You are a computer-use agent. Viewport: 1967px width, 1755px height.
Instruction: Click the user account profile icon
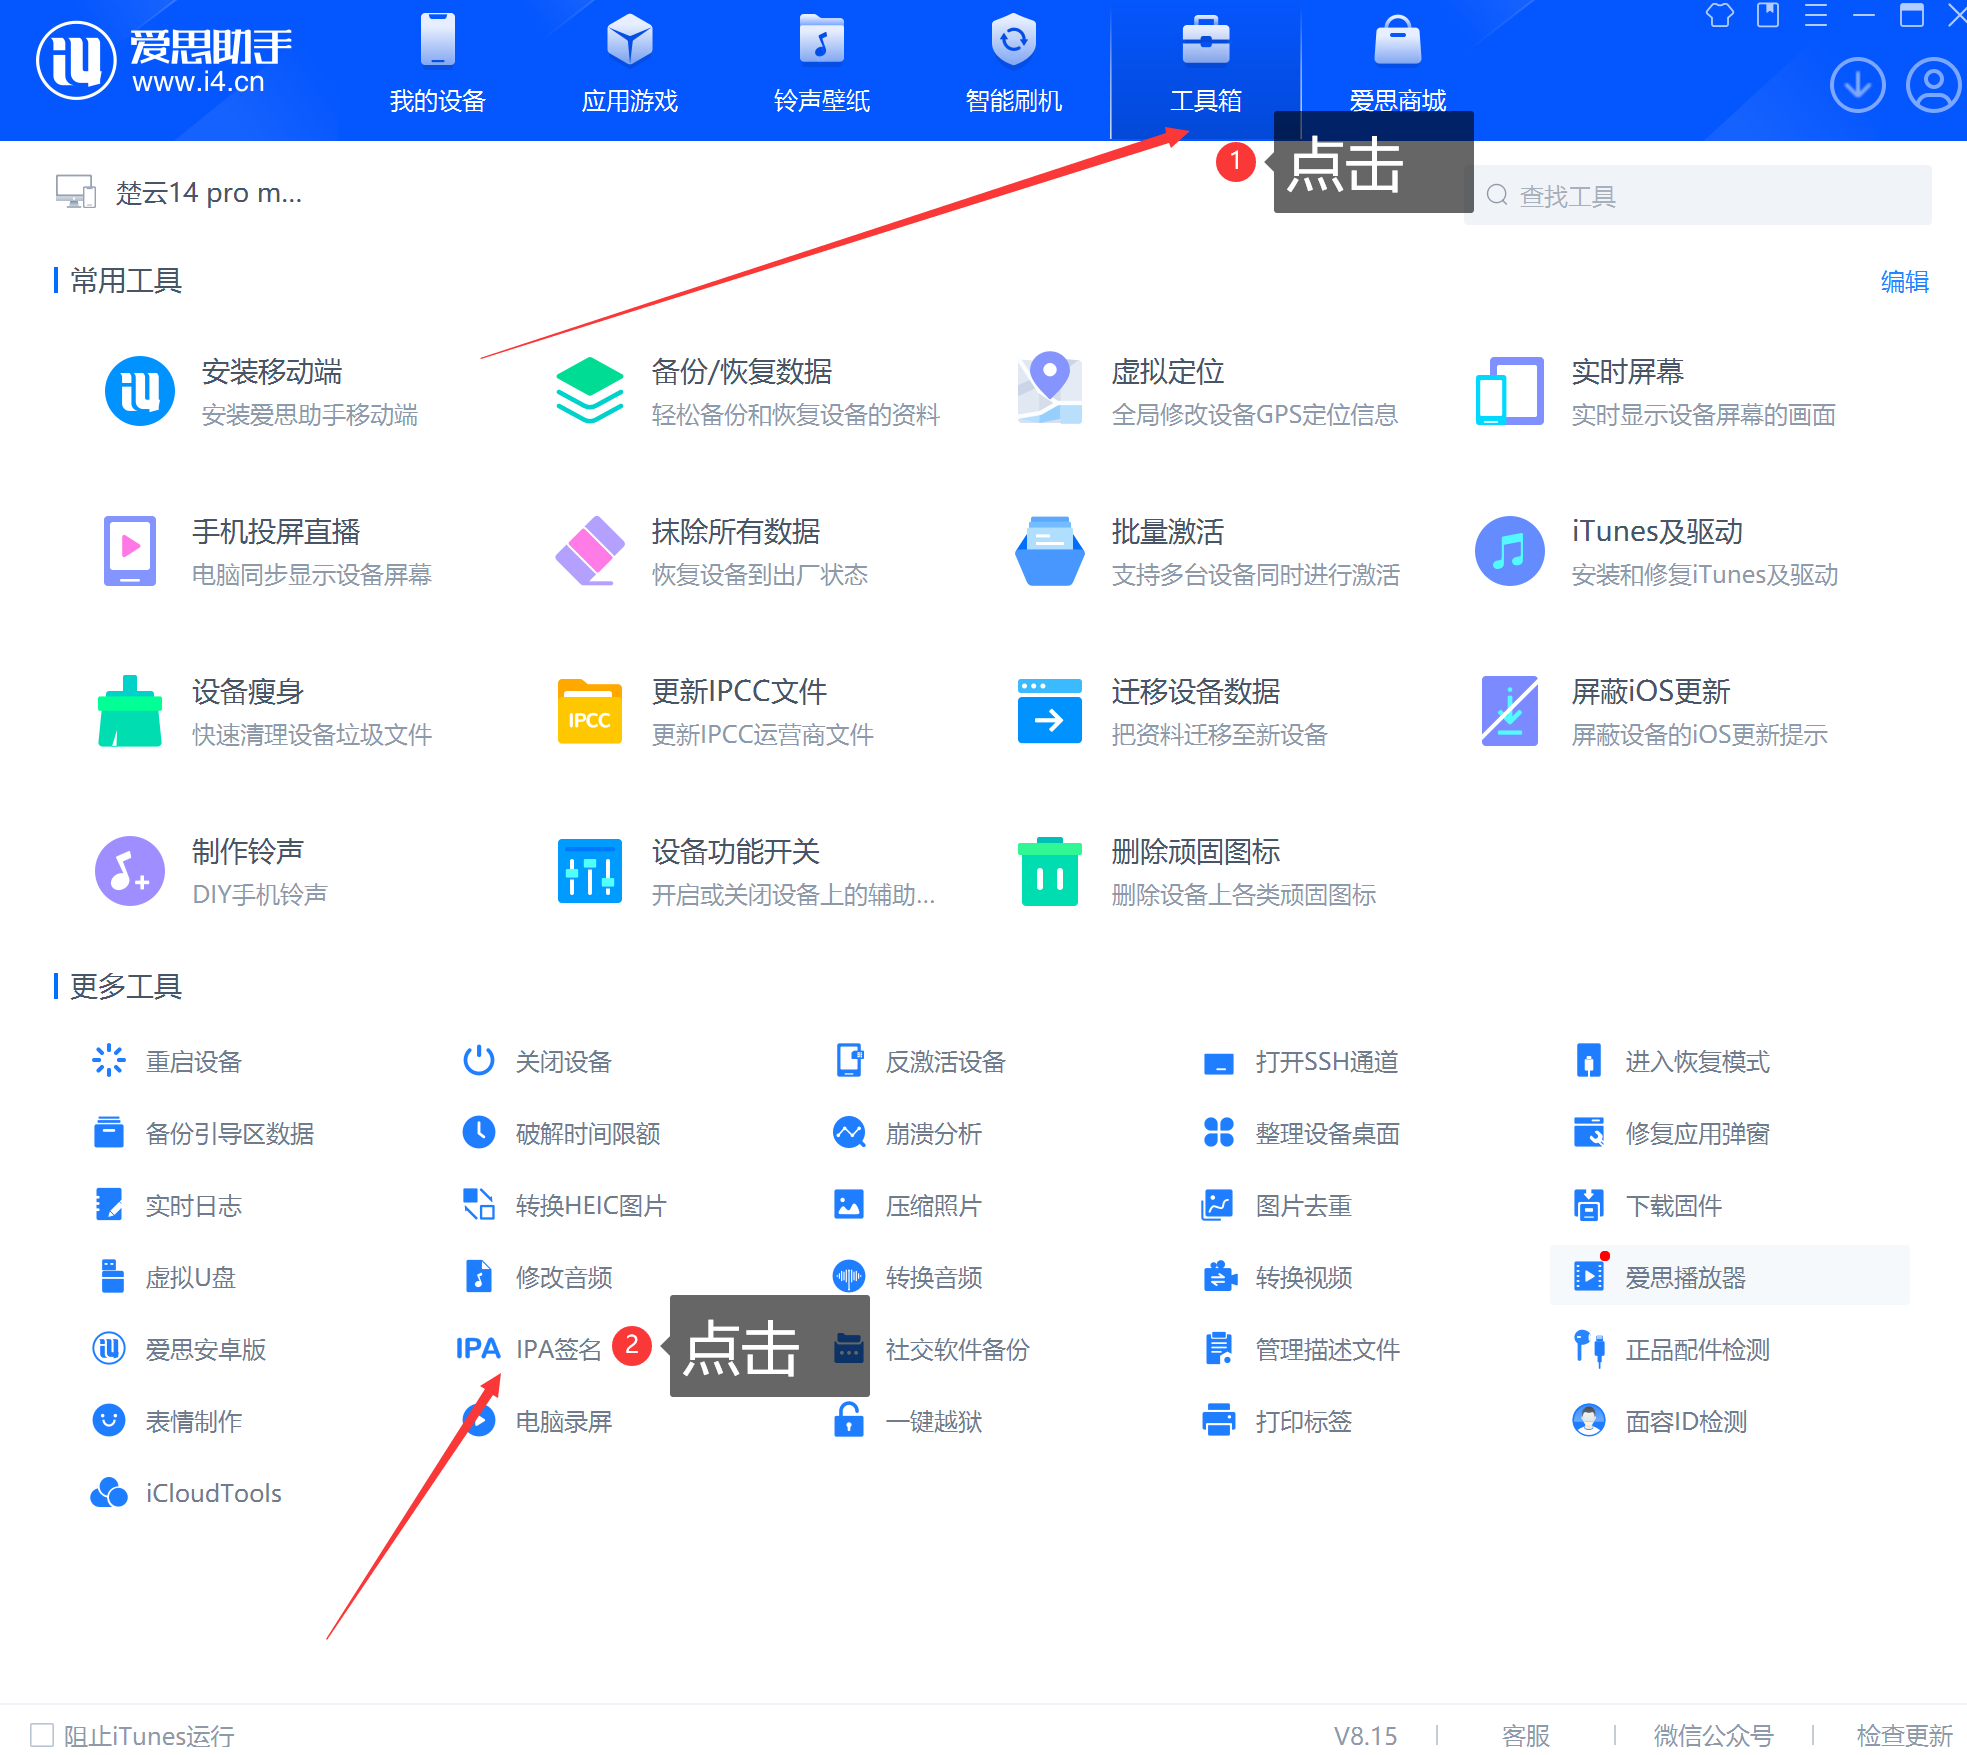(x=1933, y=86)
